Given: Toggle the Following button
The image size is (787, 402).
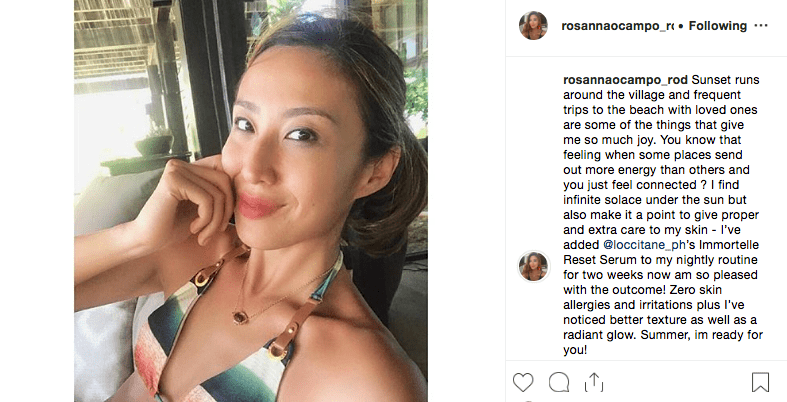Looking at the screenshot, I should point(715,26).
